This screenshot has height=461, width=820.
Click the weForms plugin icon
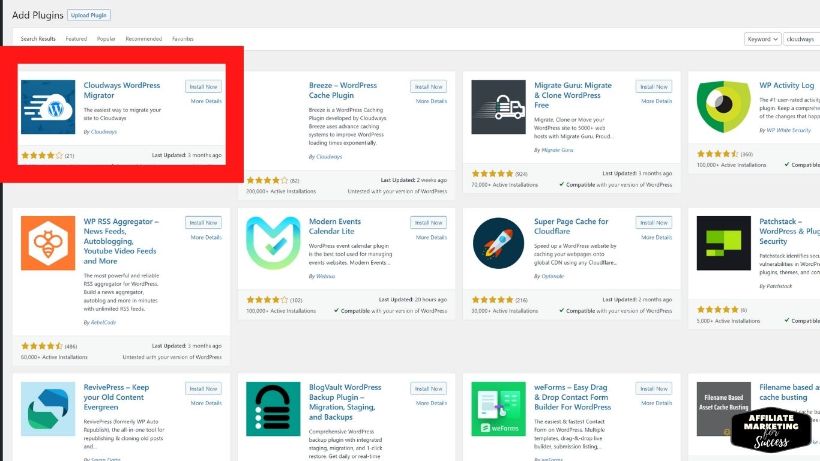point(498,409)
